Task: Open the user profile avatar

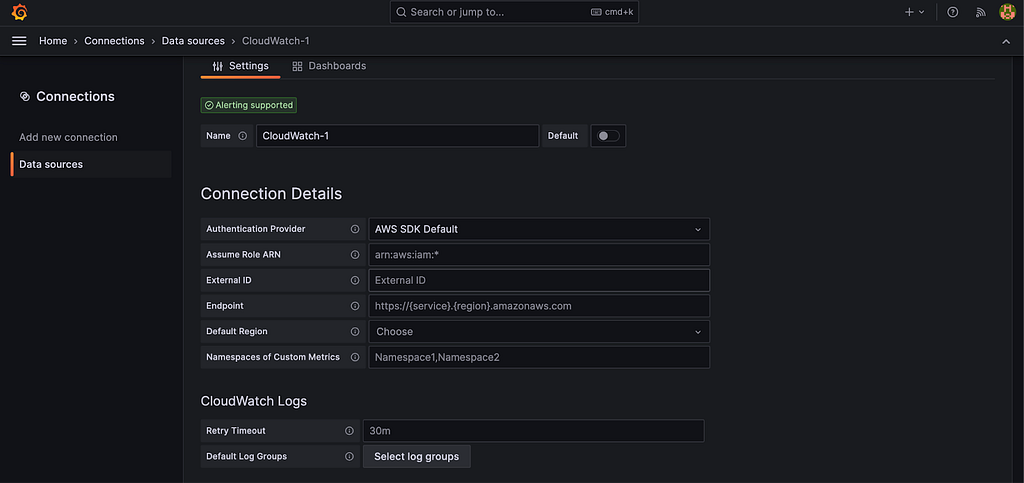Action: [1008, 12]
